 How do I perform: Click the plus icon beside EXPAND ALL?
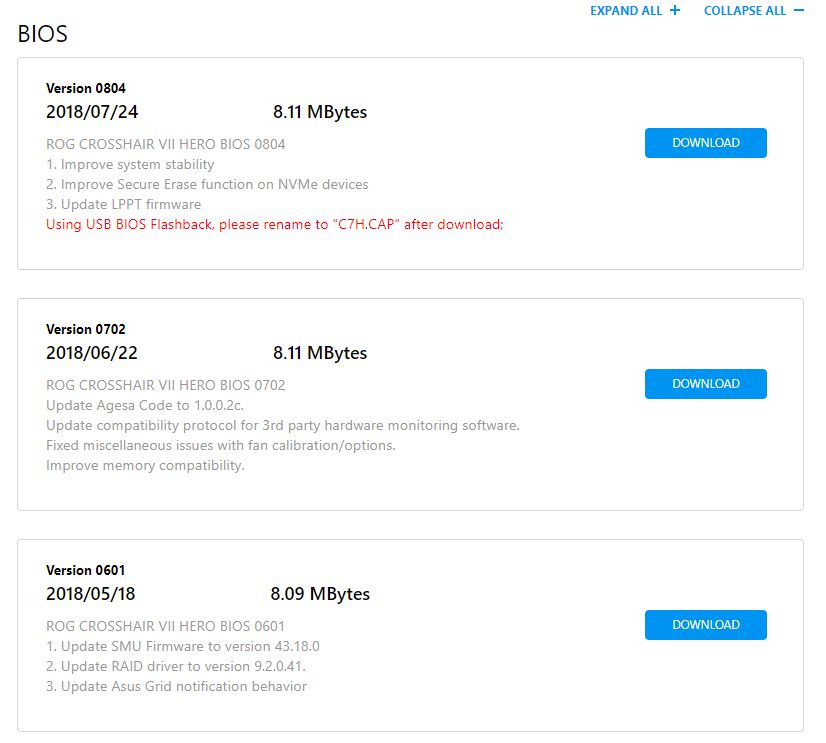click(675, 11)
